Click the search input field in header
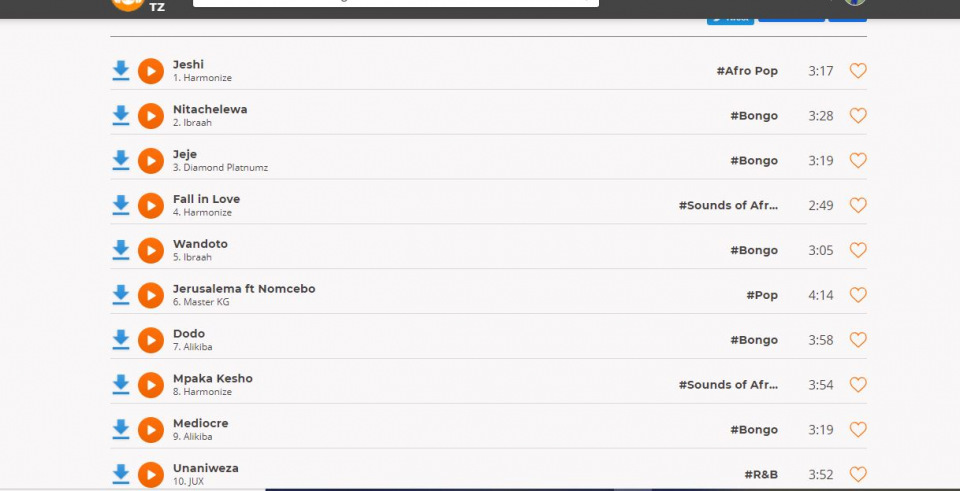The height and width of the screenshot is (491, 960). pos(395,3)
